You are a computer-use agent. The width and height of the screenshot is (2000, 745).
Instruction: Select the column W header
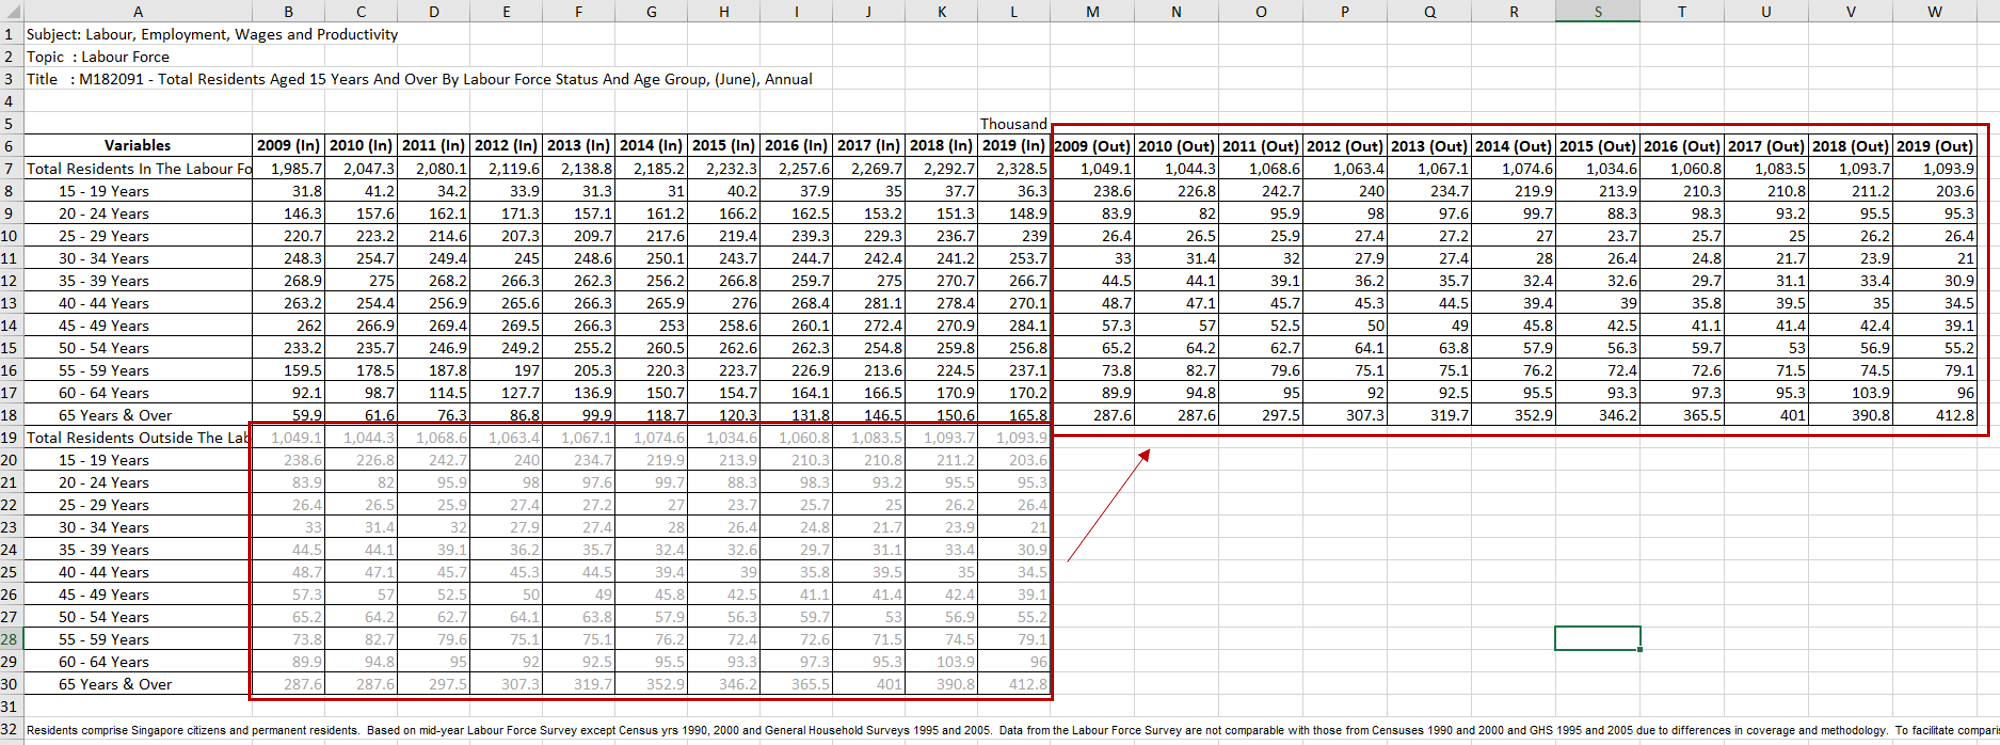click(1934, 11)
